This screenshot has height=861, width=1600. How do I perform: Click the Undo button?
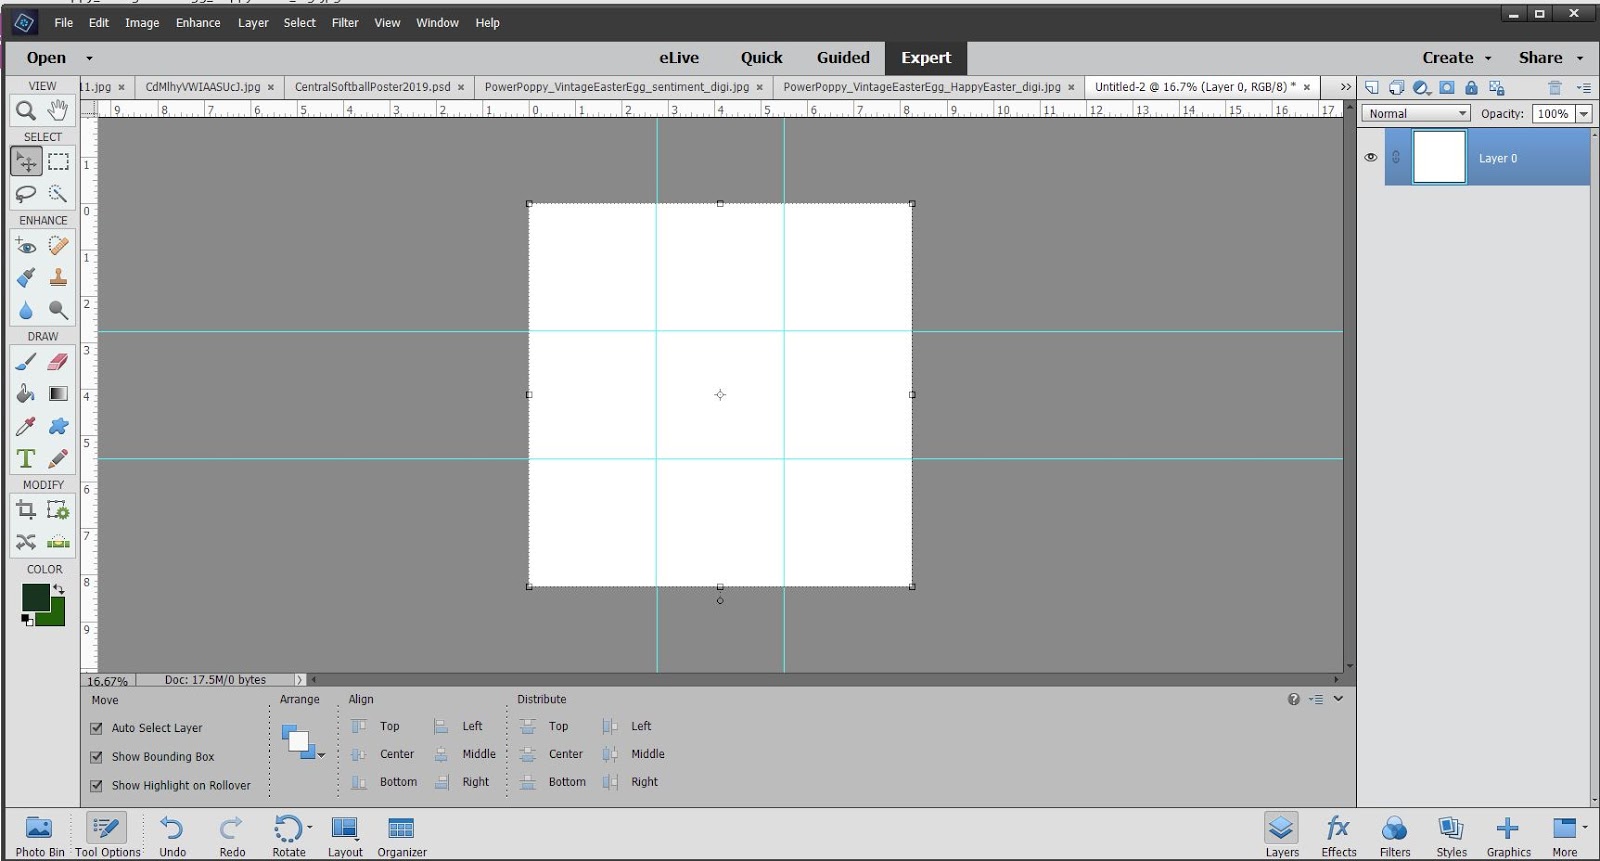[172, 836]
